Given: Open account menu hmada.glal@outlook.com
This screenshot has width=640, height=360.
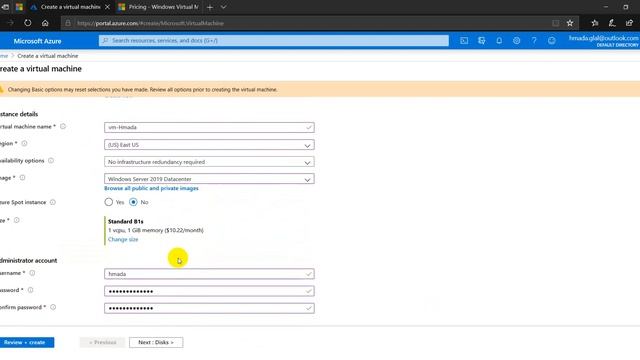Looking at the screenshot, I should (x=604, y=41).
